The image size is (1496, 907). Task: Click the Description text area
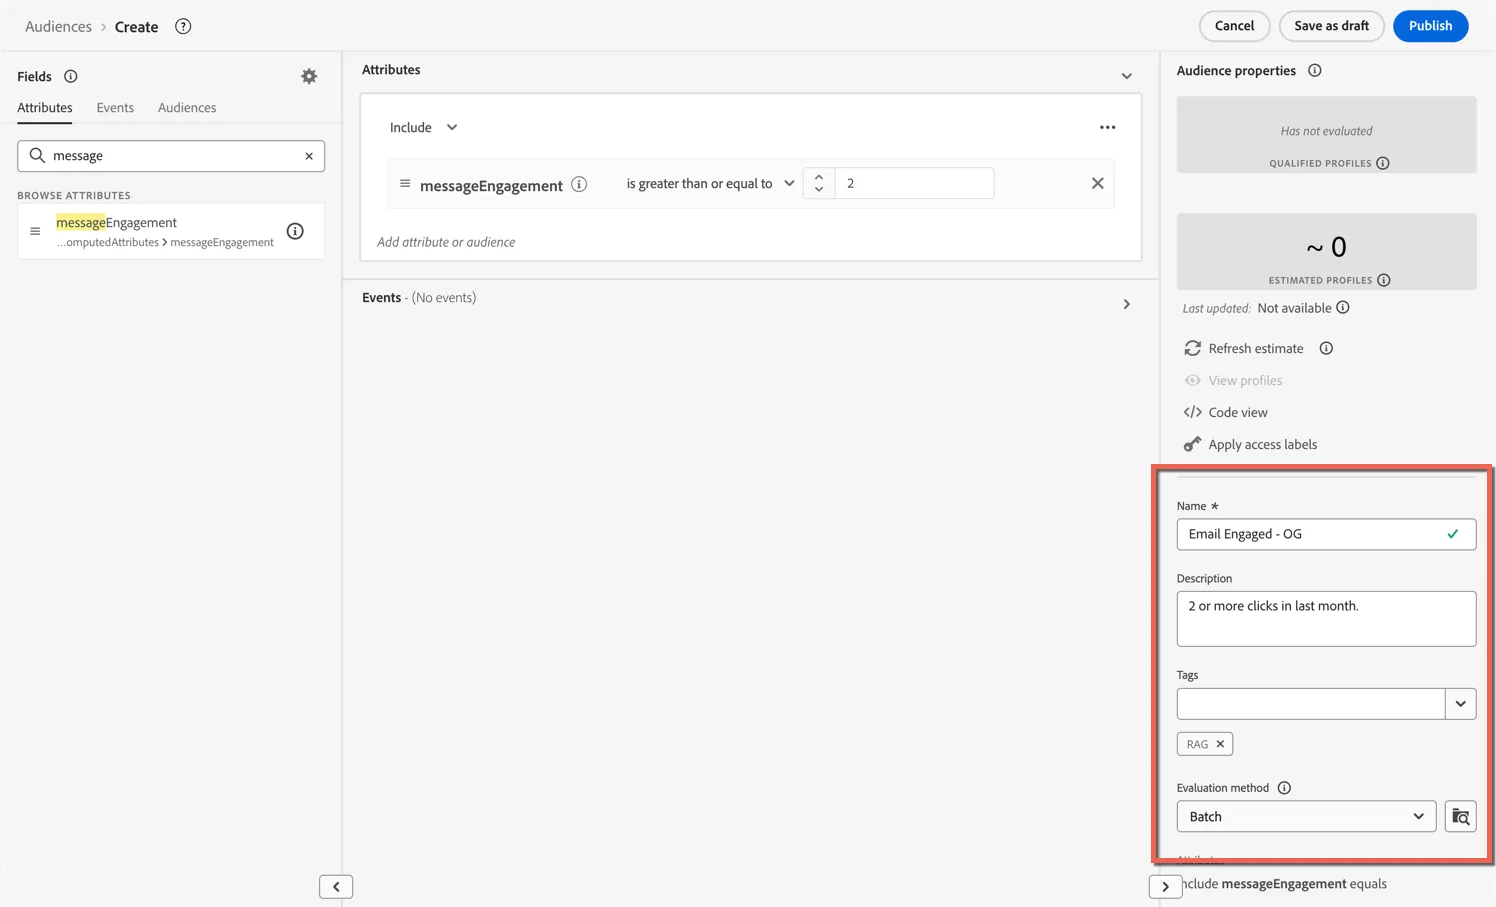1326,618
